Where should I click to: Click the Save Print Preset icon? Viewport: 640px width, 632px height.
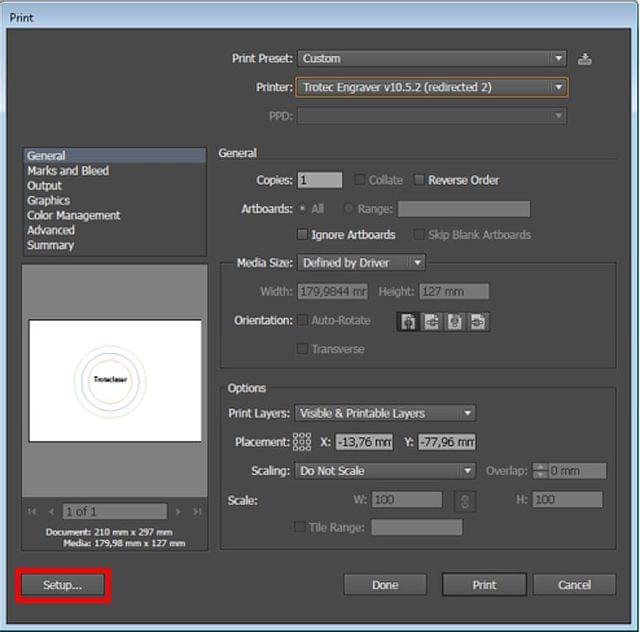coord(585,59)
